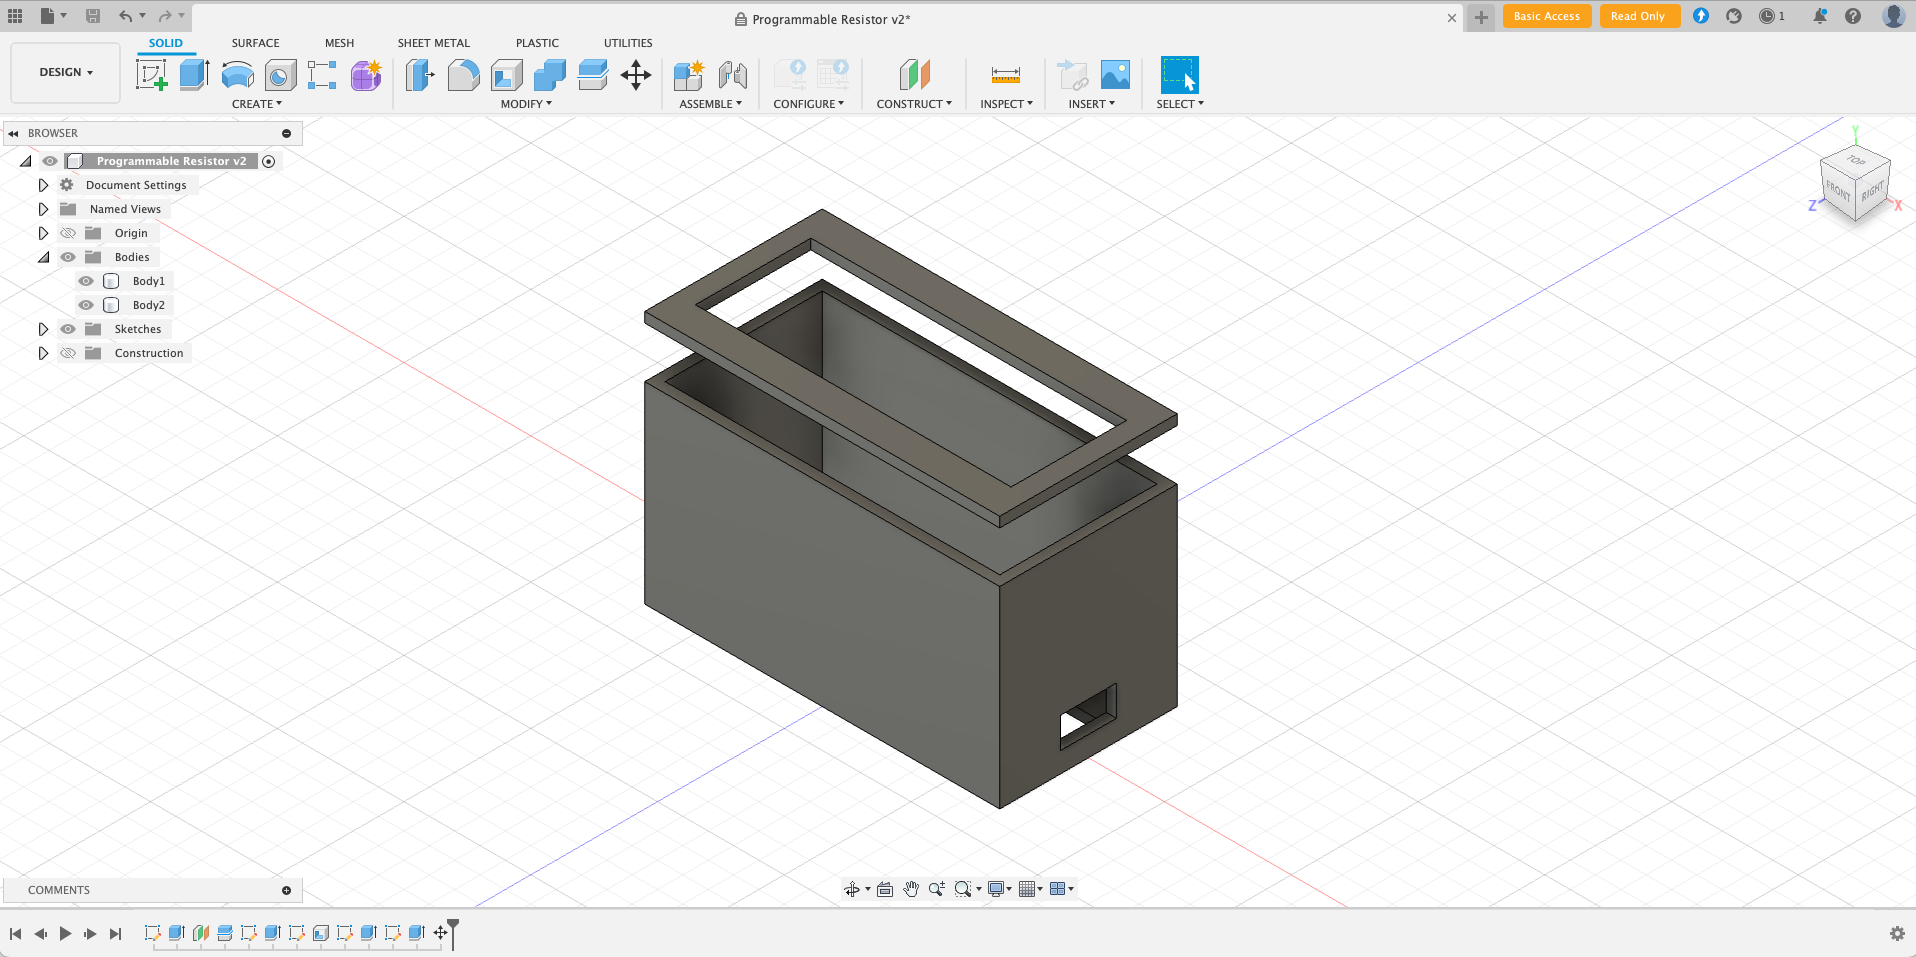The image size is (1916, 957).
Task: Click the Basic Access button
Action: pyautogui.click(x=1547, y=16)
